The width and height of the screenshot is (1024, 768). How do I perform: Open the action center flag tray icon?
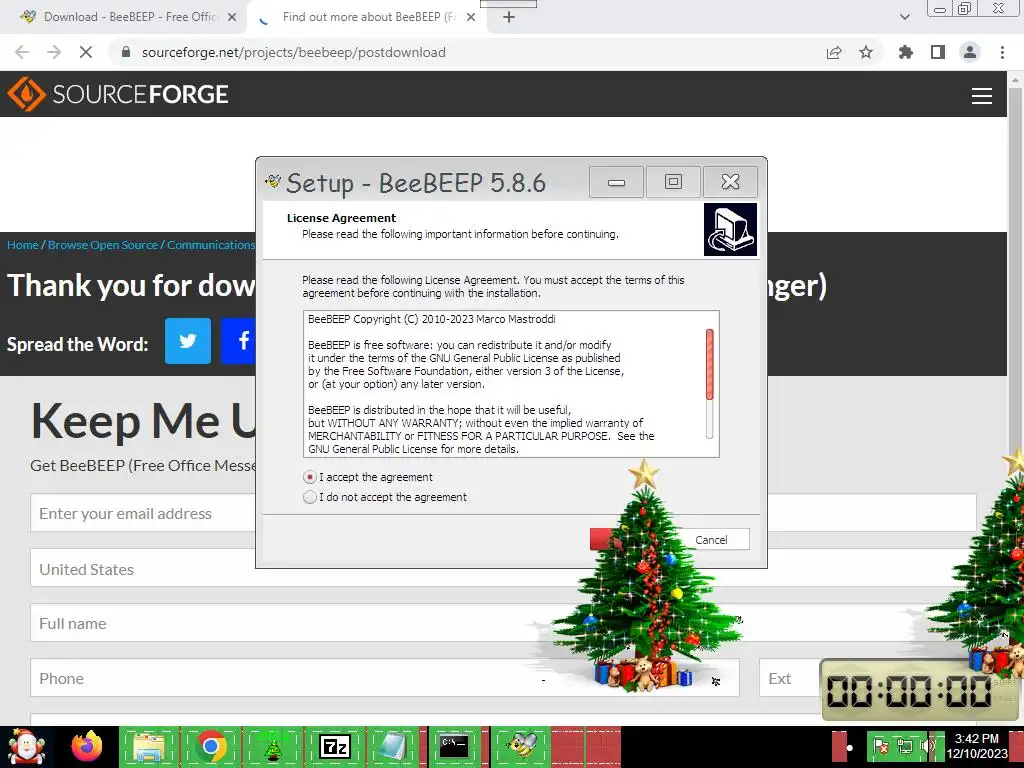pos(881,746)
